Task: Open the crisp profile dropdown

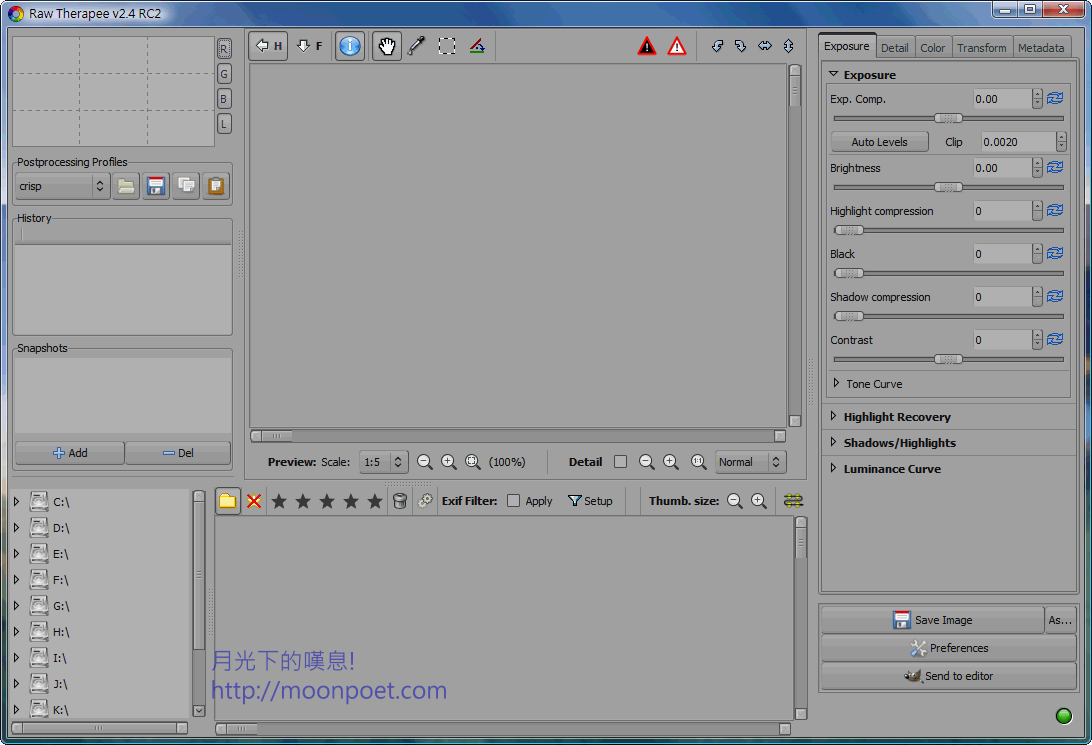Action: pos(62,186)
